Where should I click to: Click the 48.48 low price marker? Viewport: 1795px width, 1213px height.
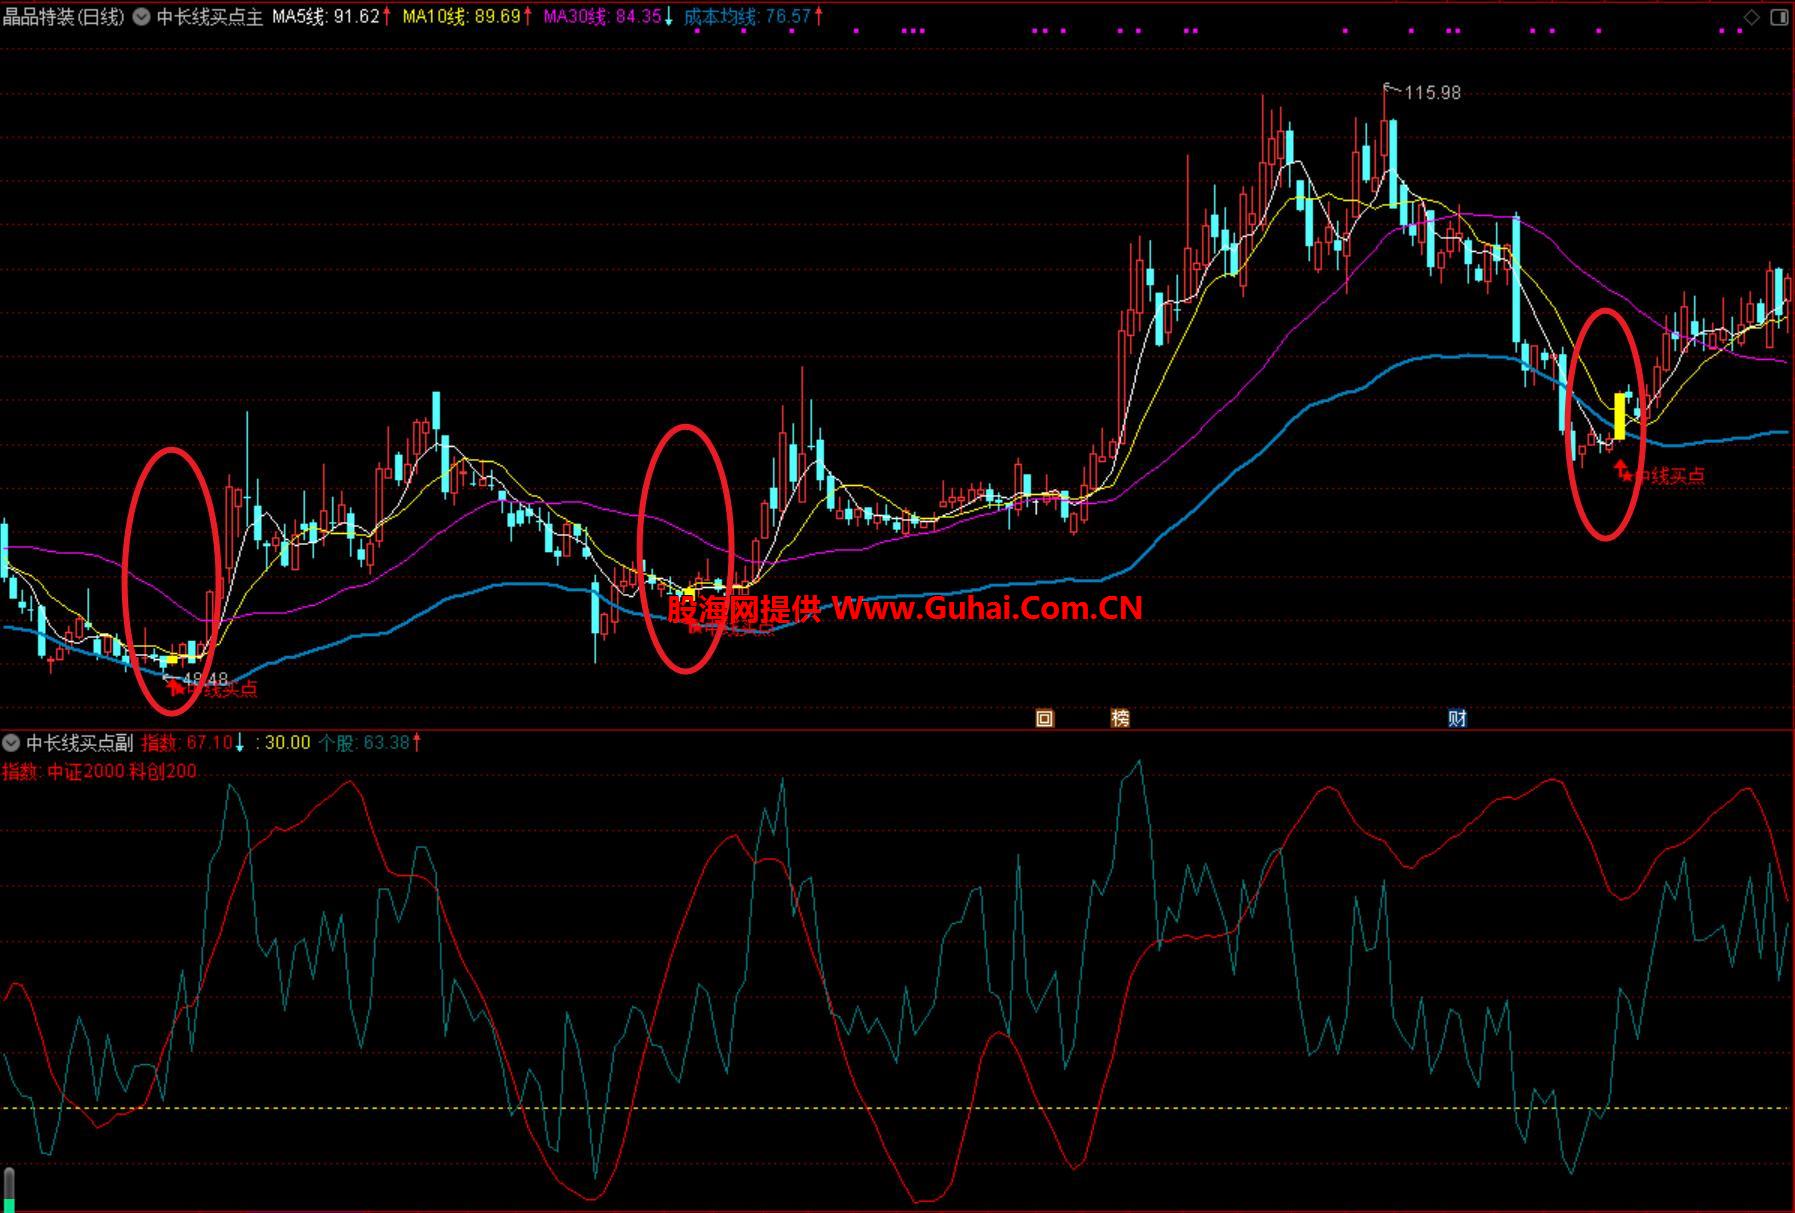pyautogui.click(x=204, y=679)
